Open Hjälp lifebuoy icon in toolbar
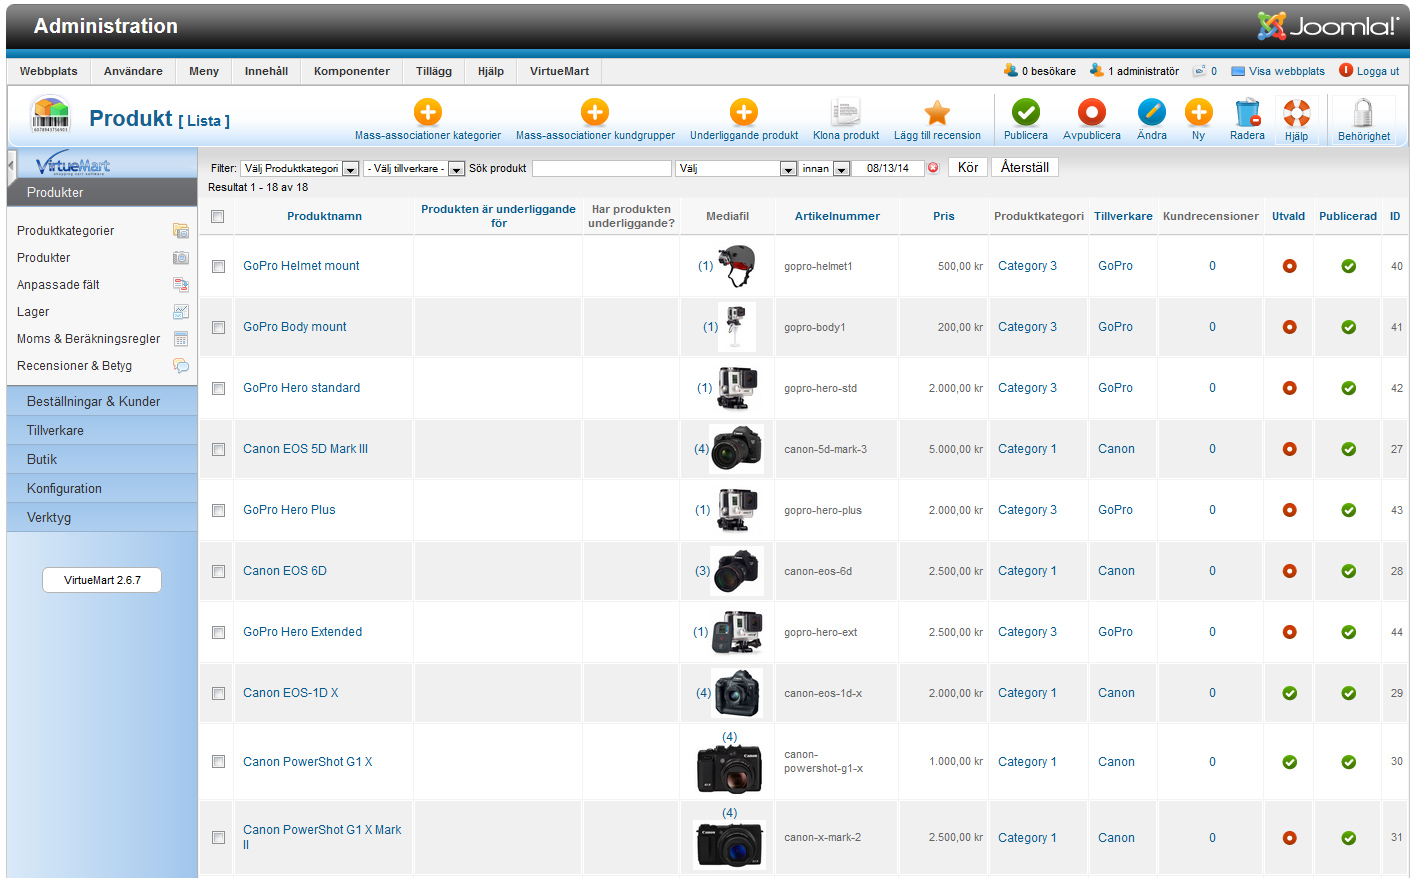The image size is (1414, 878). coord(1296,112)
